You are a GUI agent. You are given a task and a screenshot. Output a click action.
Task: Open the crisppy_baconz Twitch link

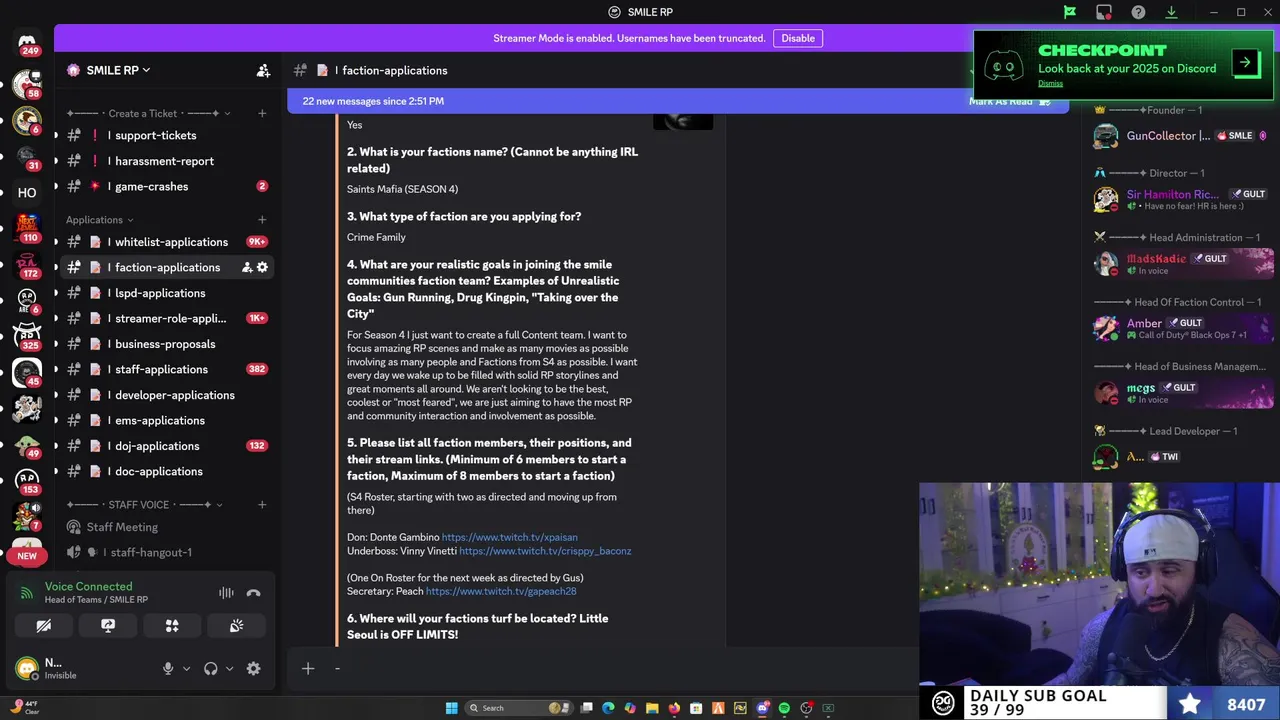(x=545, y=551)
